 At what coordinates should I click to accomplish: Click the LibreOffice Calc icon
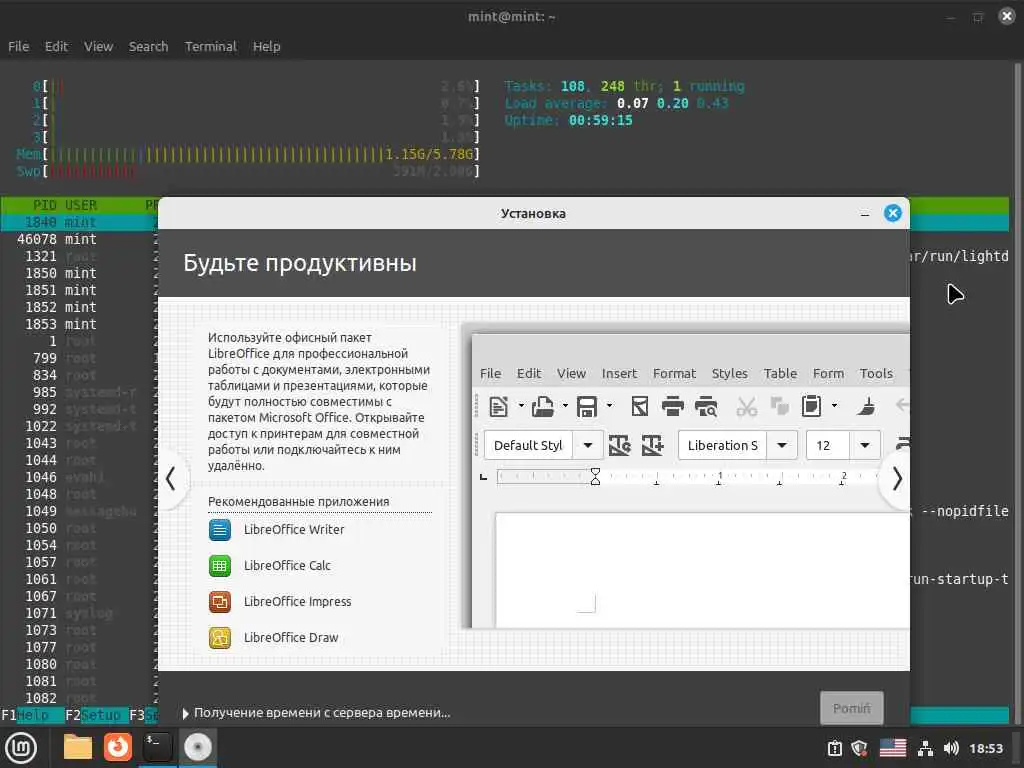click(219, 566)
